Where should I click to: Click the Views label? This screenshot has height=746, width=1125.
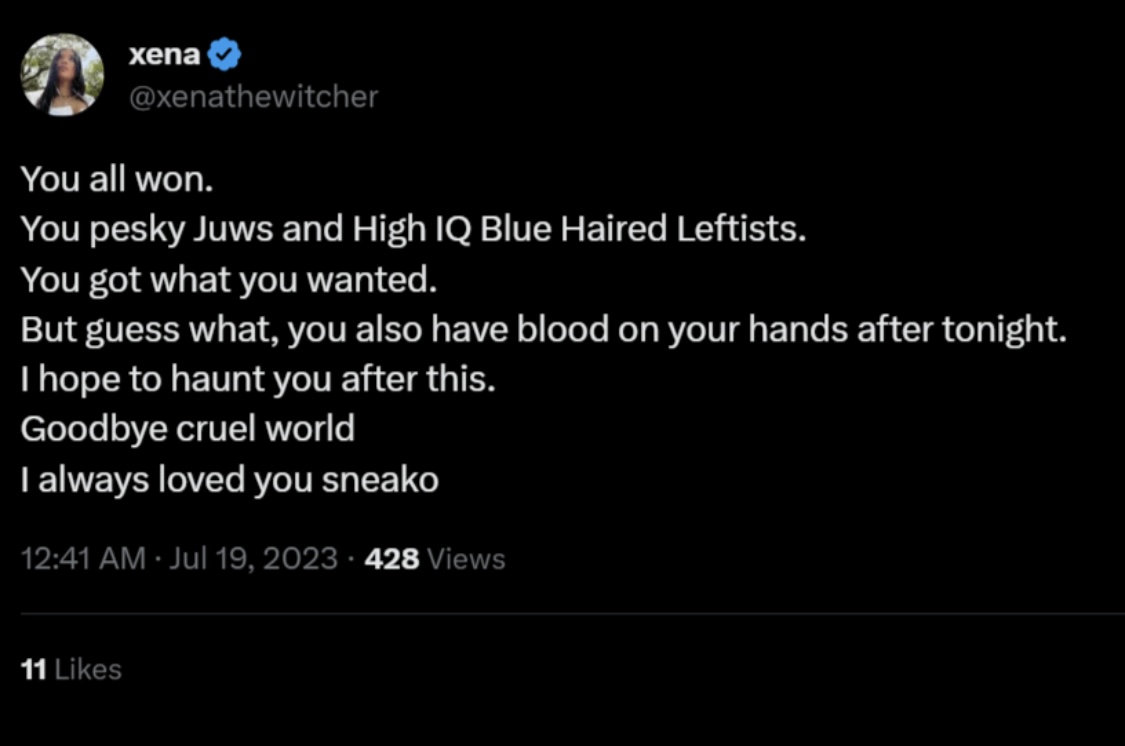(x=466, y=559)
